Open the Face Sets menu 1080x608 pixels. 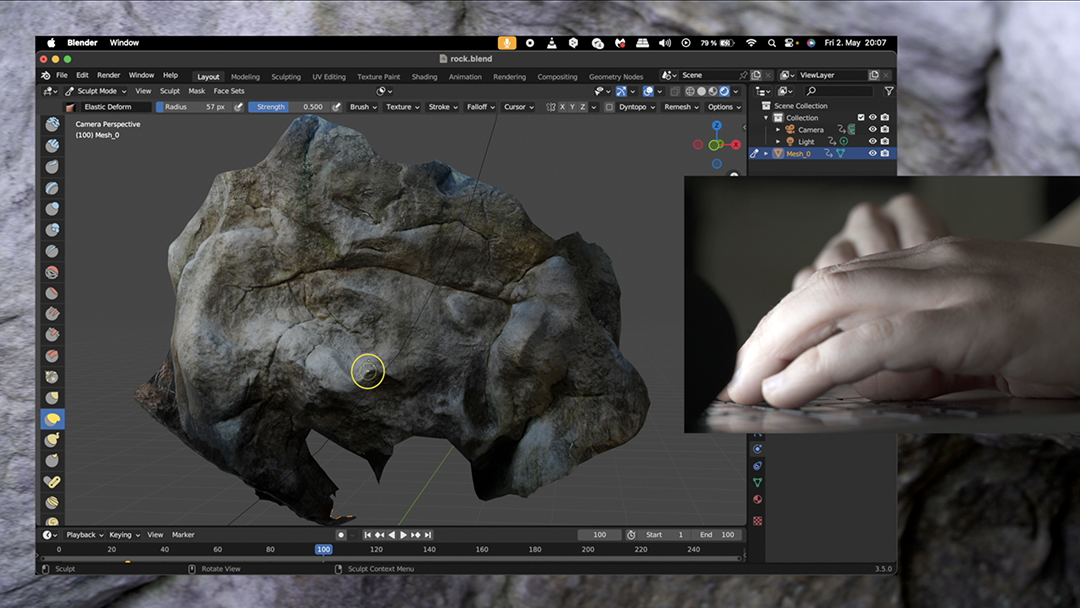[229, 91]
